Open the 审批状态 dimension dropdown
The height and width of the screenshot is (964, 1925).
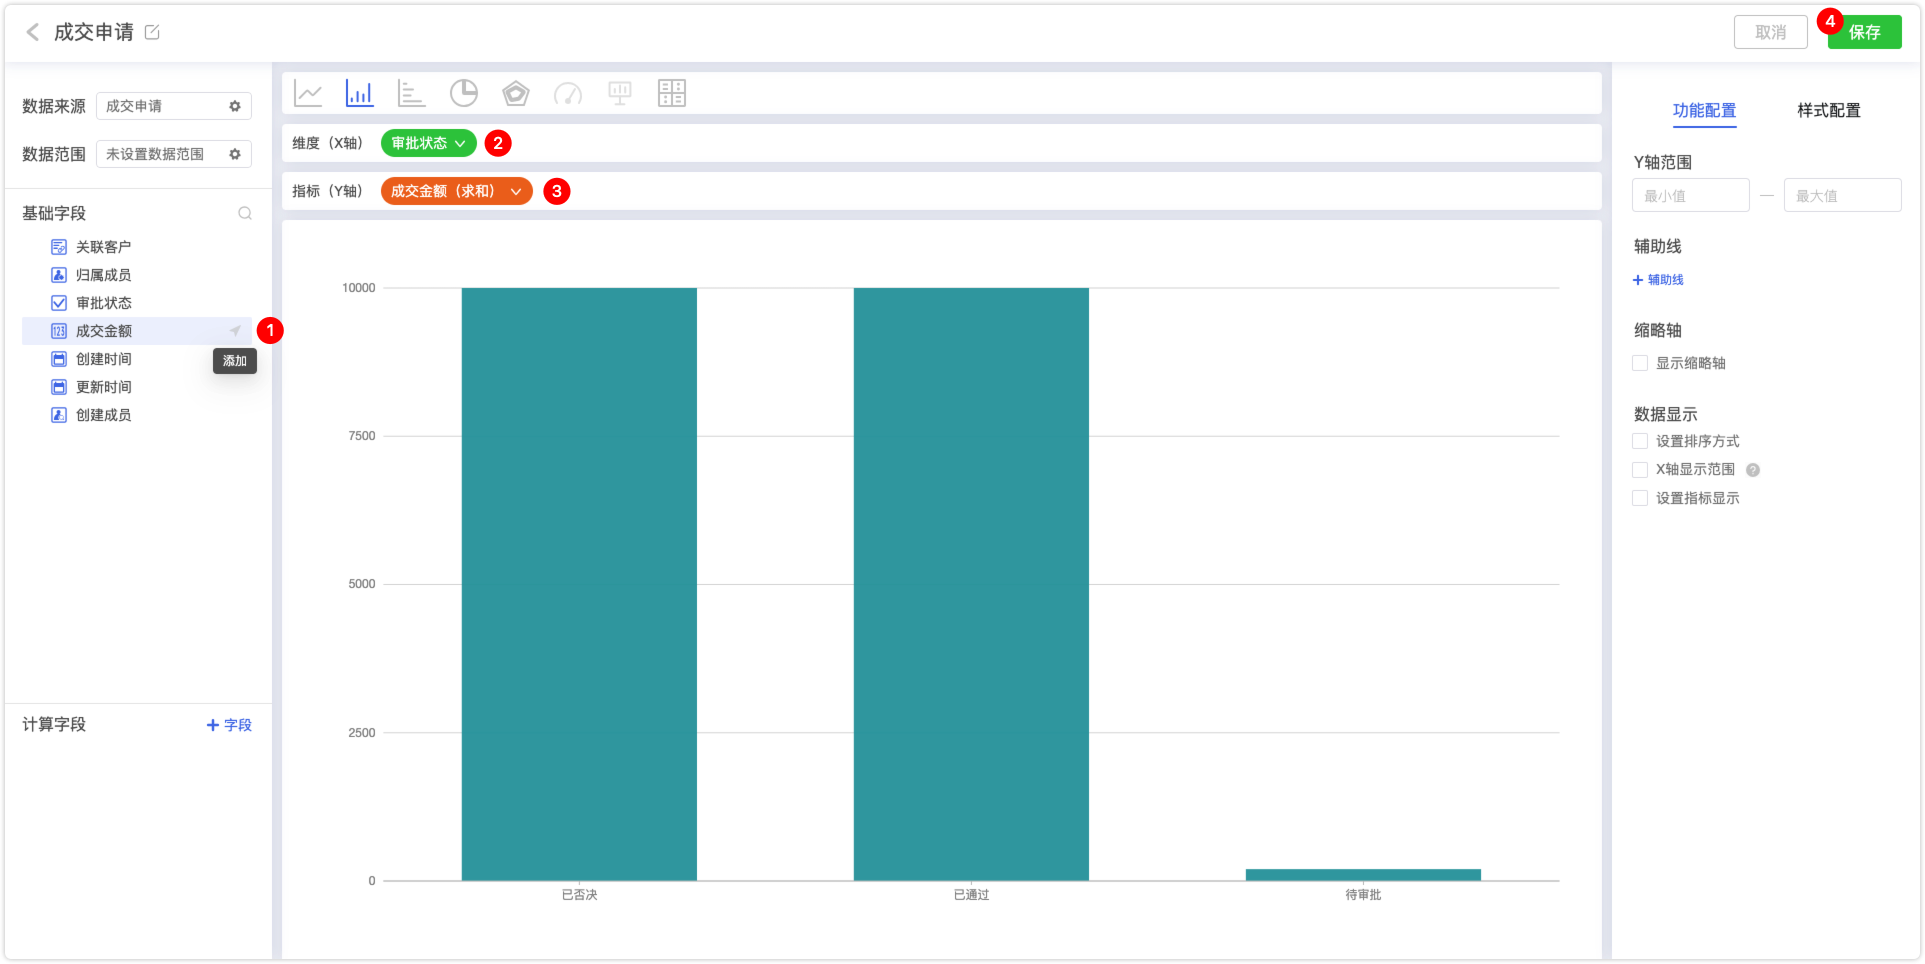pyautogui.click(x=428, y=143)
